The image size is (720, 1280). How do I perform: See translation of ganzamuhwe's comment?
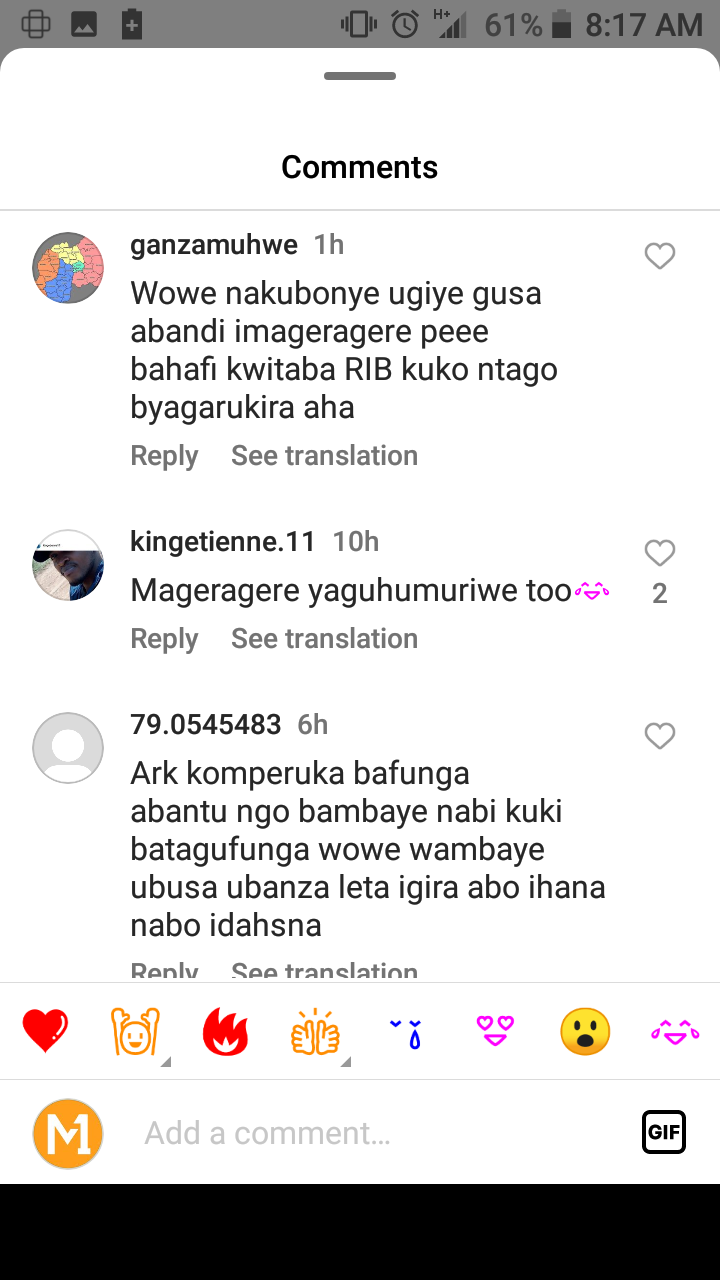pos(324,456)
